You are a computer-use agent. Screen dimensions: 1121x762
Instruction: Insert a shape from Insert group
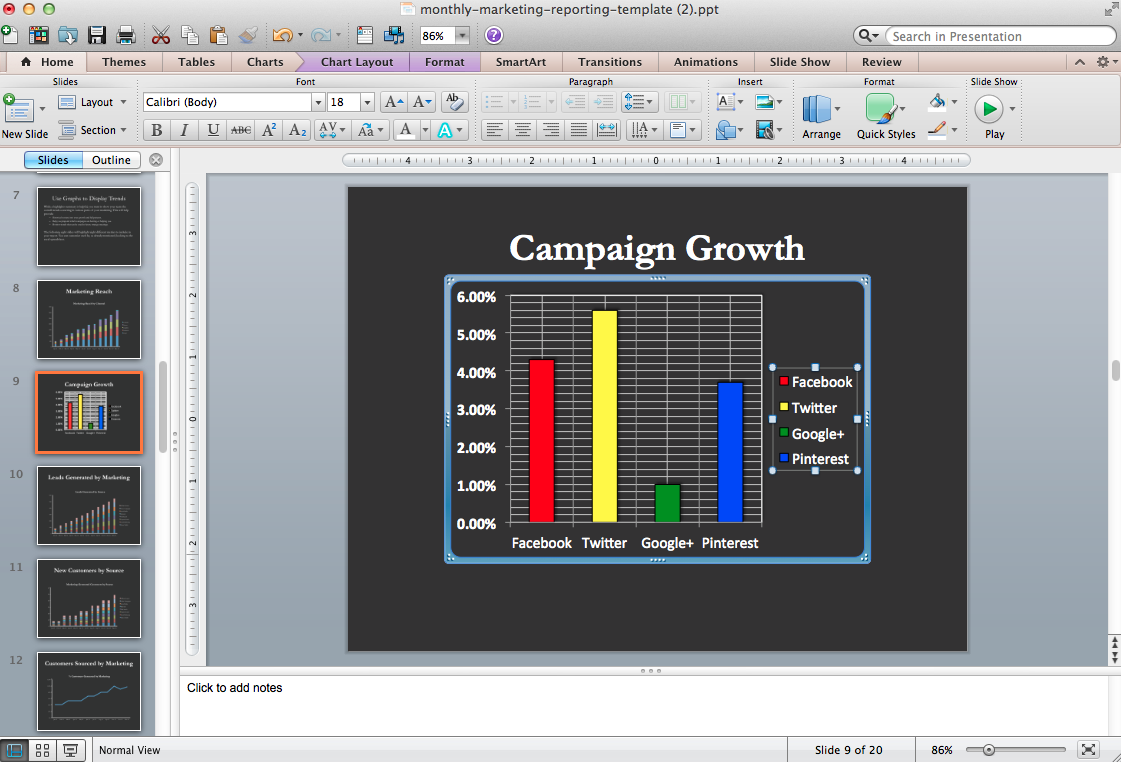pyautogui.click(x=726, y=130)
